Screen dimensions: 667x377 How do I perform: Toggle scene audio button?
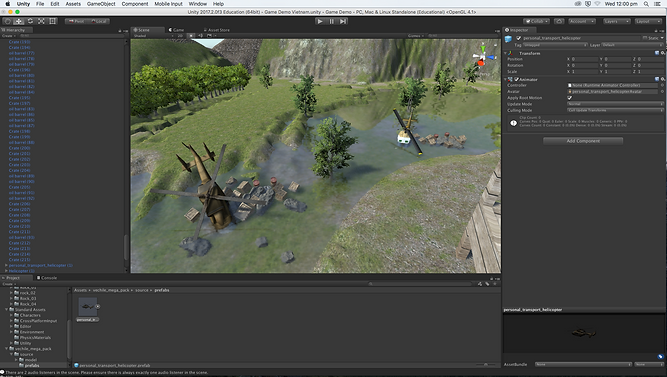pos(200,36)
